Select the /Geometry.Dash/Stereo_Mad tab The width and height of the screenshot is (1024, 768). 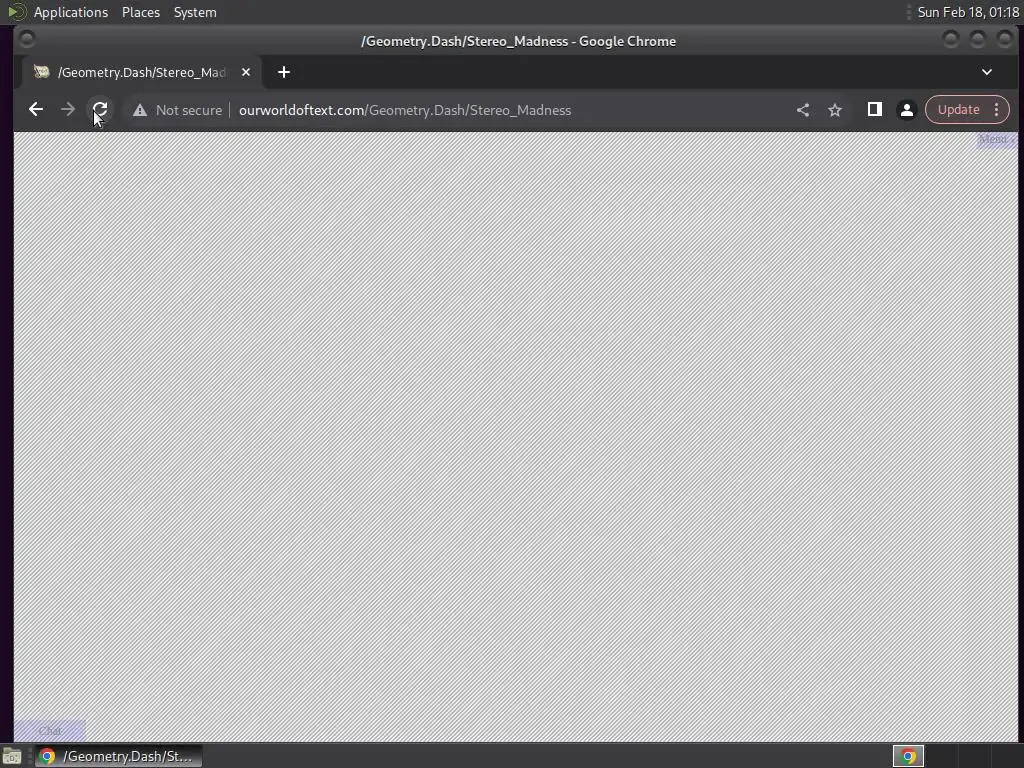click(x=142, y=72)
